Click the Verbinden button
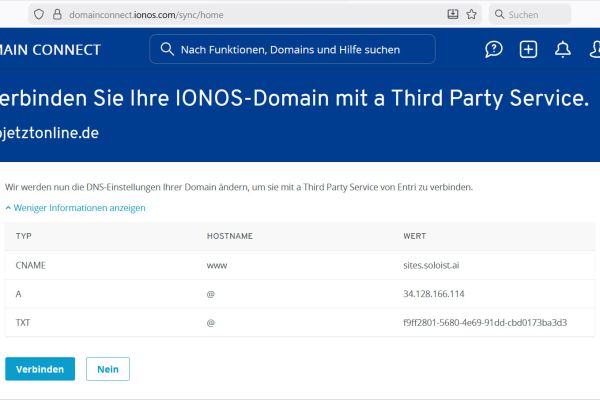The width and height of the screenshot is (600, 400). (x=40, y=369)
